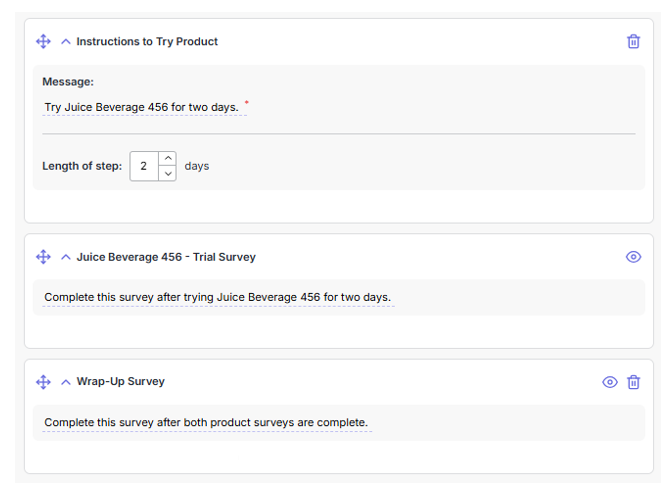Screen dimensions: 672x488
Task: Preview the Wrap-Up Survey with eye icon
Action: [609, 382]
